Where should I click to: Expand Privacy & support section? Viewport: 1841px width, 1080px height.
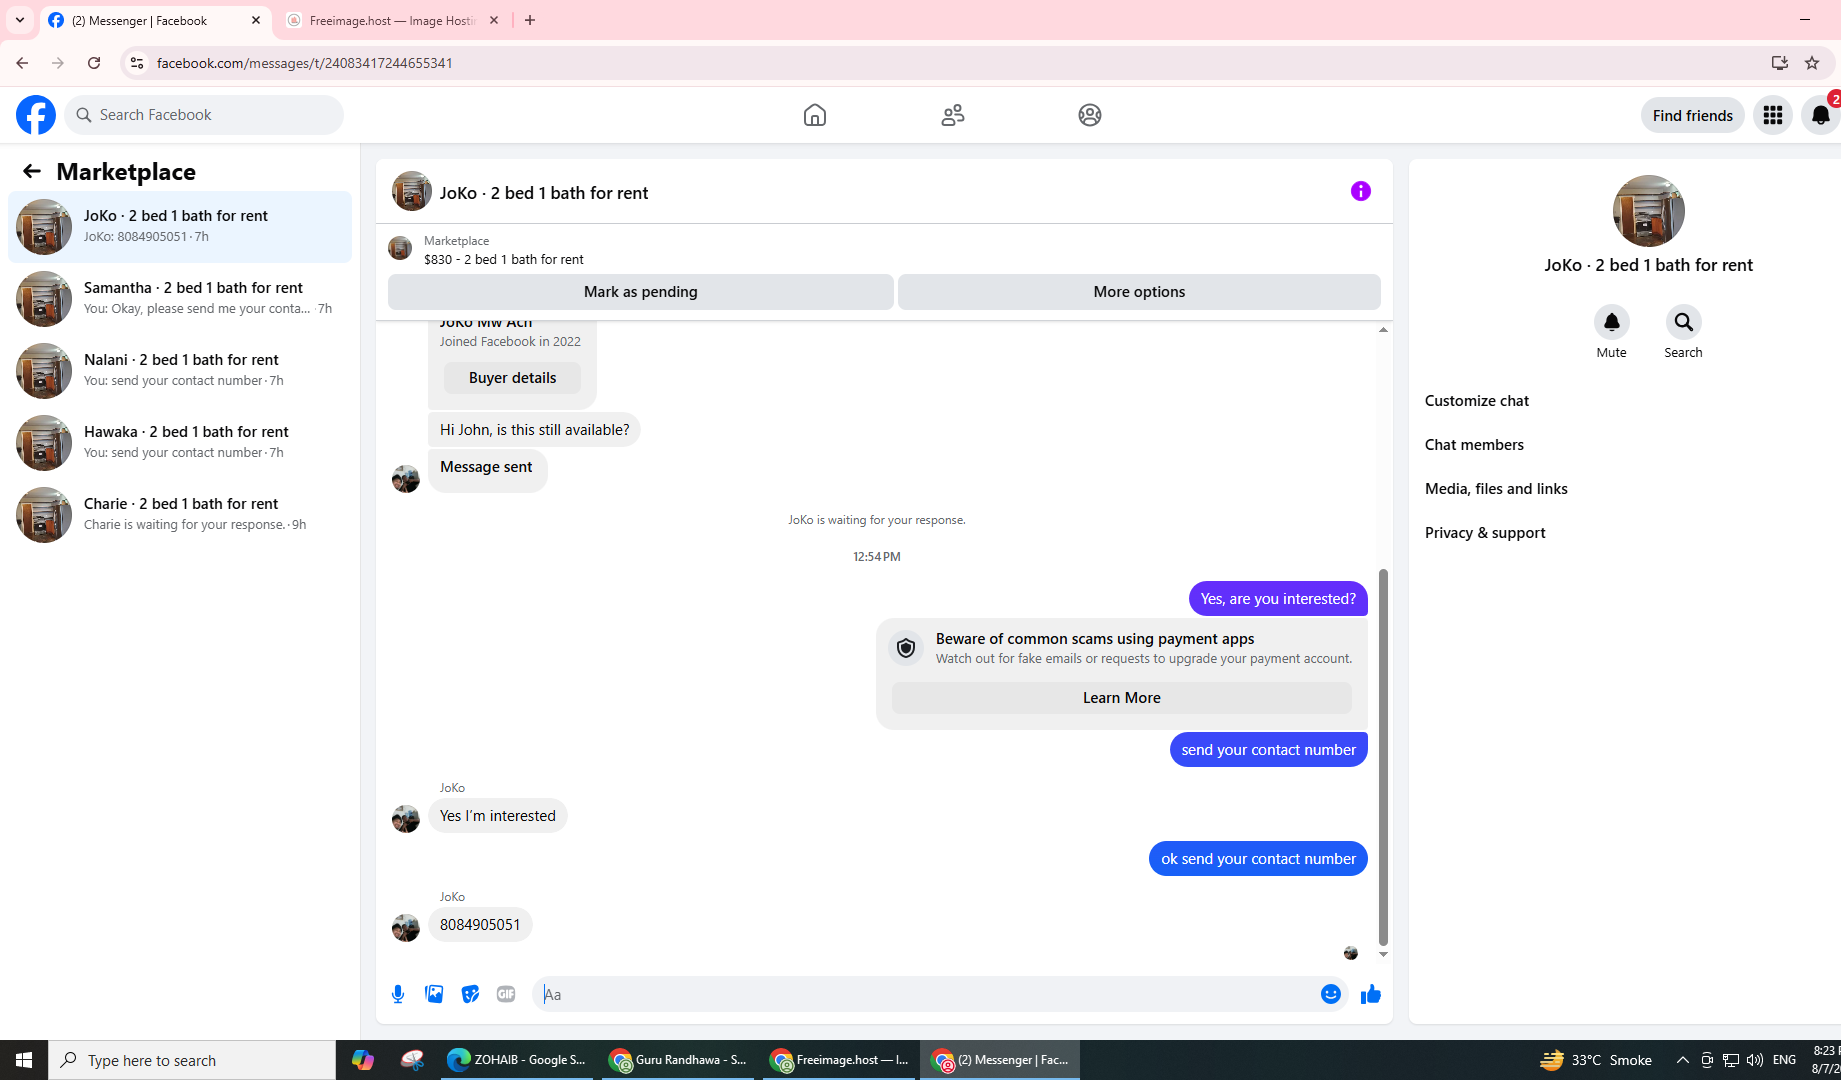point(1485,533)
